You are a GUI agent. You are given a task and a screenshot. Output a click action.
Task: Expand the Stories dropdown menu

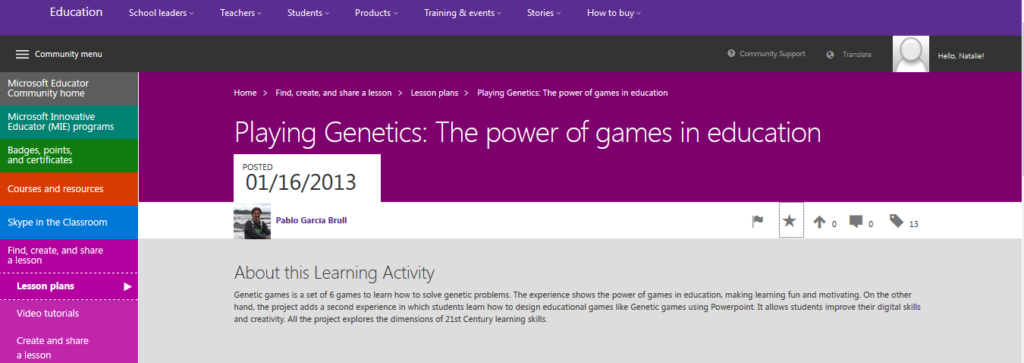coord(543,13)
